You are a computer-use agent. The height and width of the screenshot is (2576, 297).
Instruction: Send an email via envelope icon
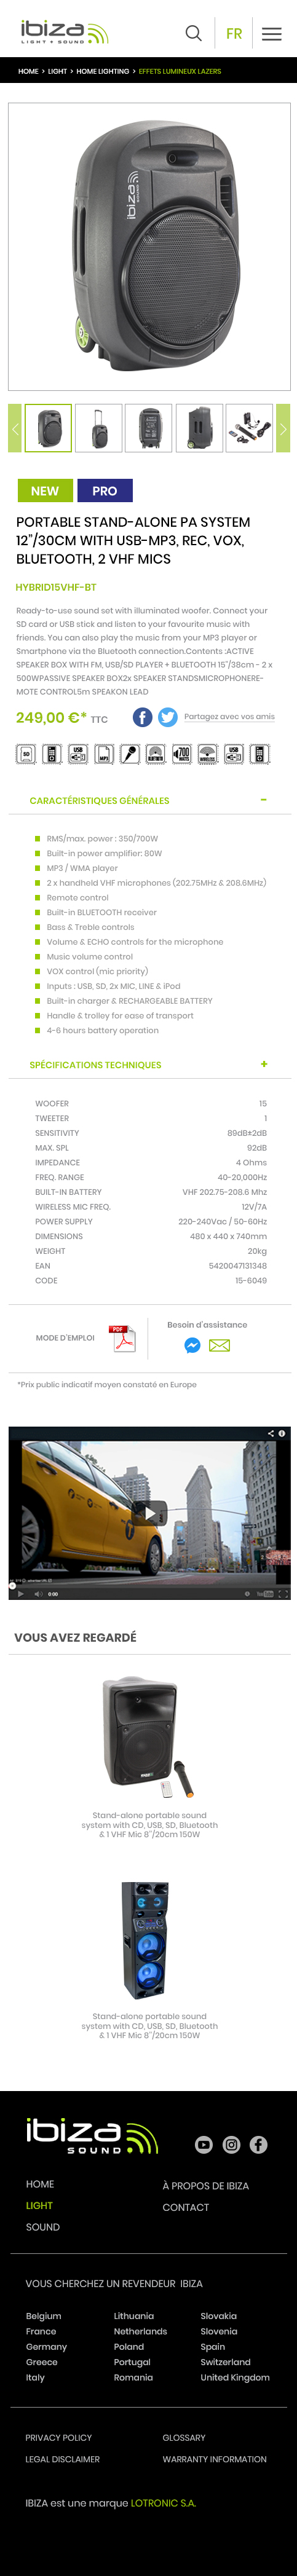(x=219, y=1346)
